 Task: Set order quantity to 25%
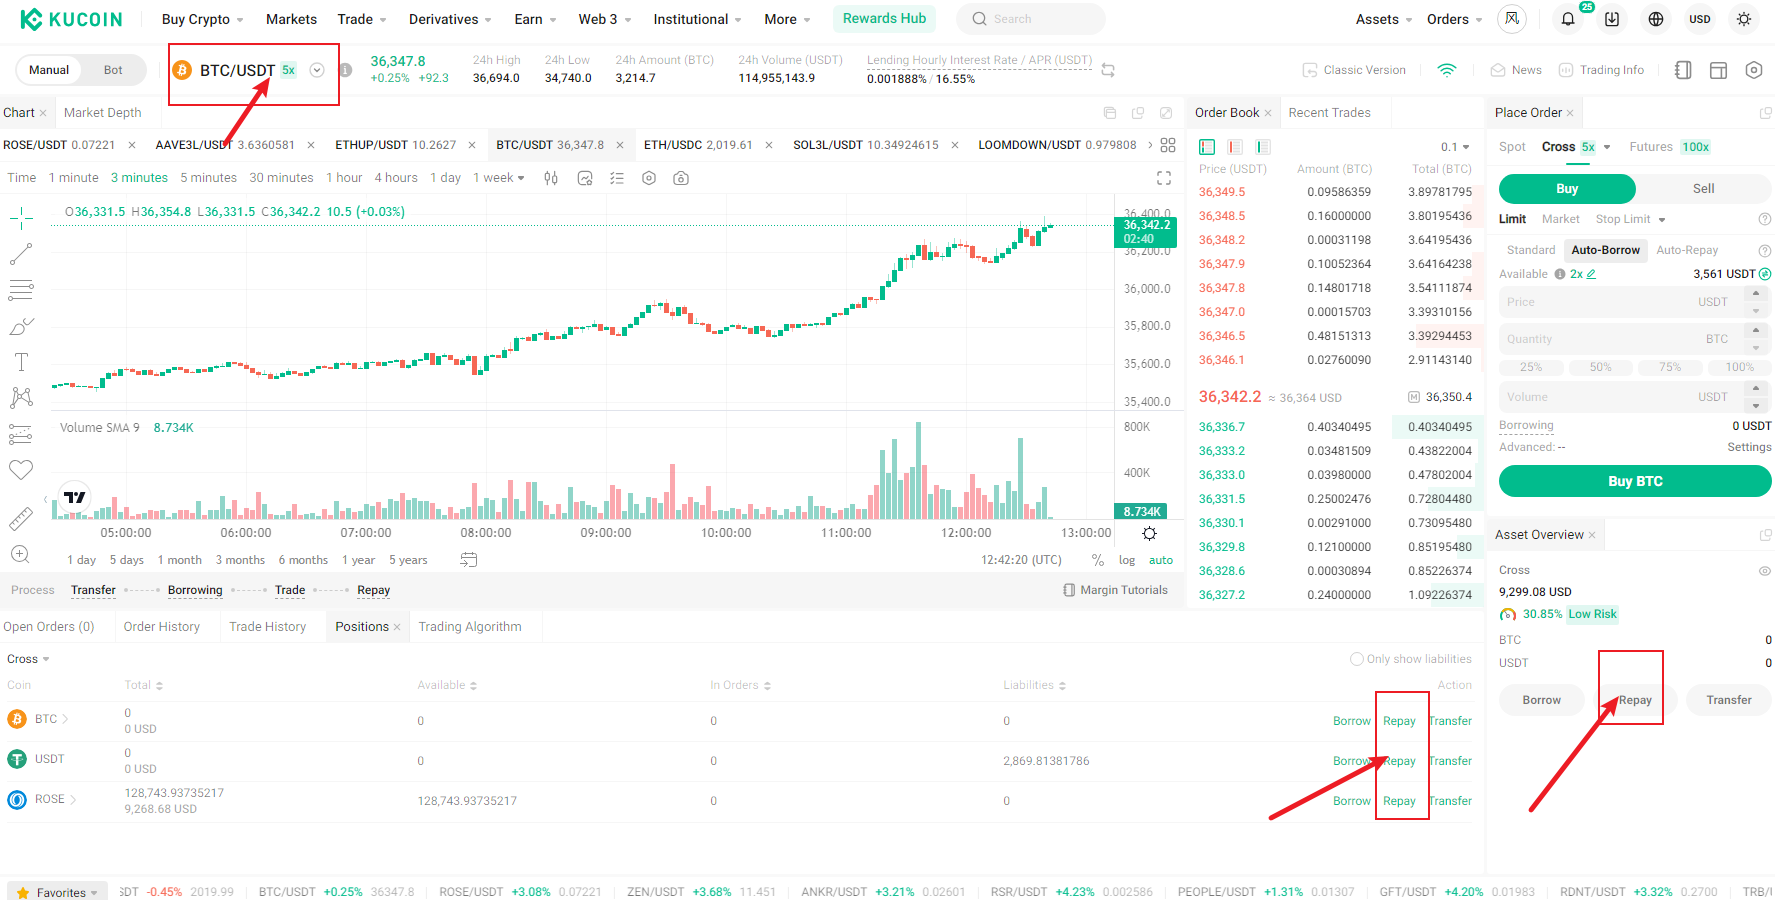click(x=1531, y=367)
